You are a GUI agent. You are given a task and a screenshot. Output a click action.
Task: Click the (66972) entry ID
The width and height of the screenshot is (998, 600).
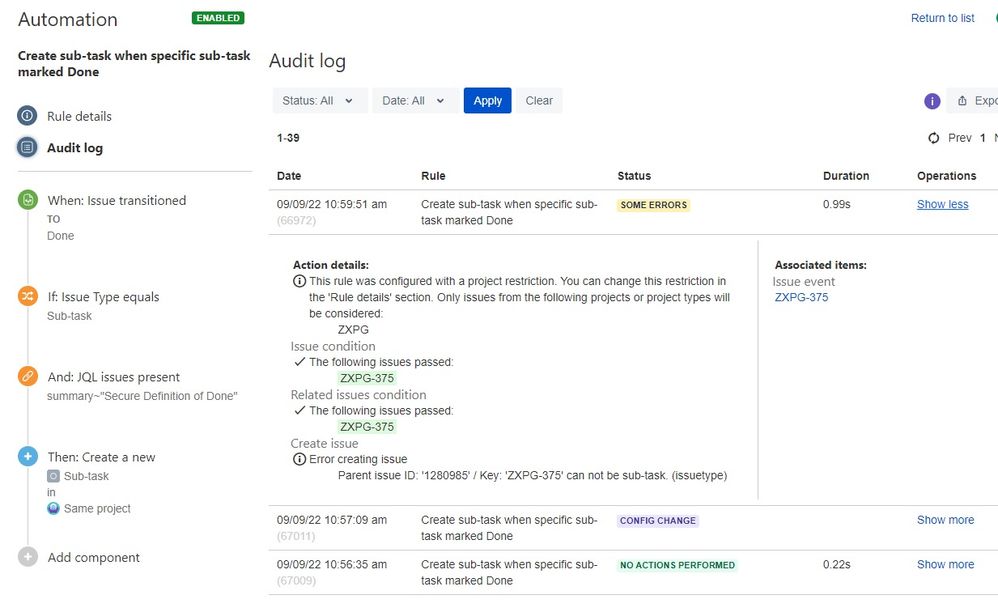tap(296, 220)
